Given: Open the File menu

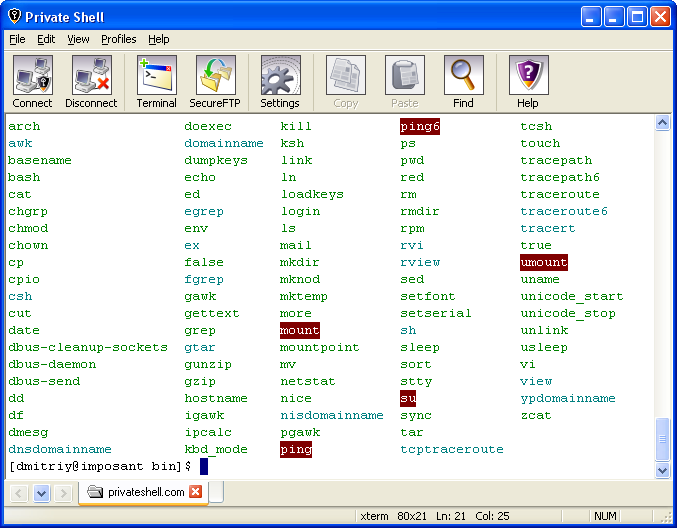Looking at the screenshot, I should pyautogui.click(x=17, y=39).
